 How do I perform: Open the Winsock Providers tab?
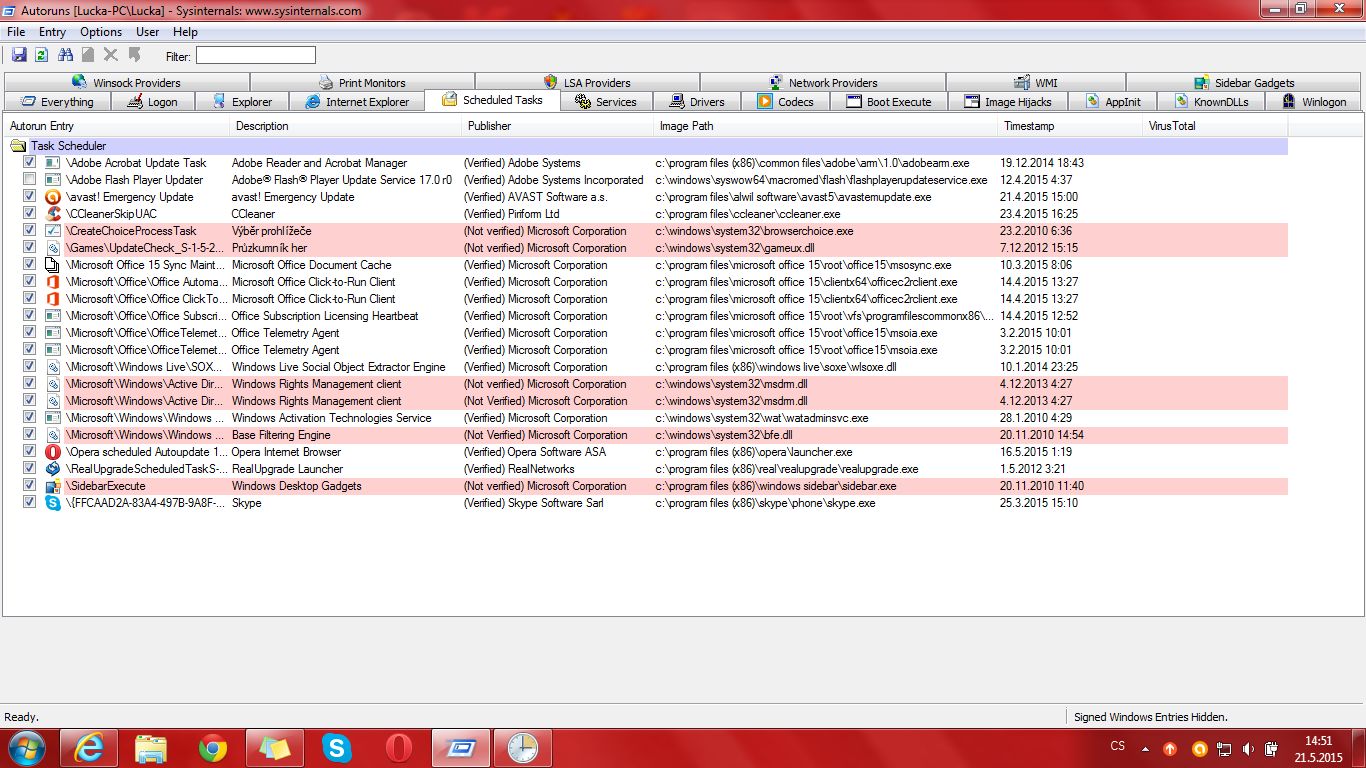127,82
